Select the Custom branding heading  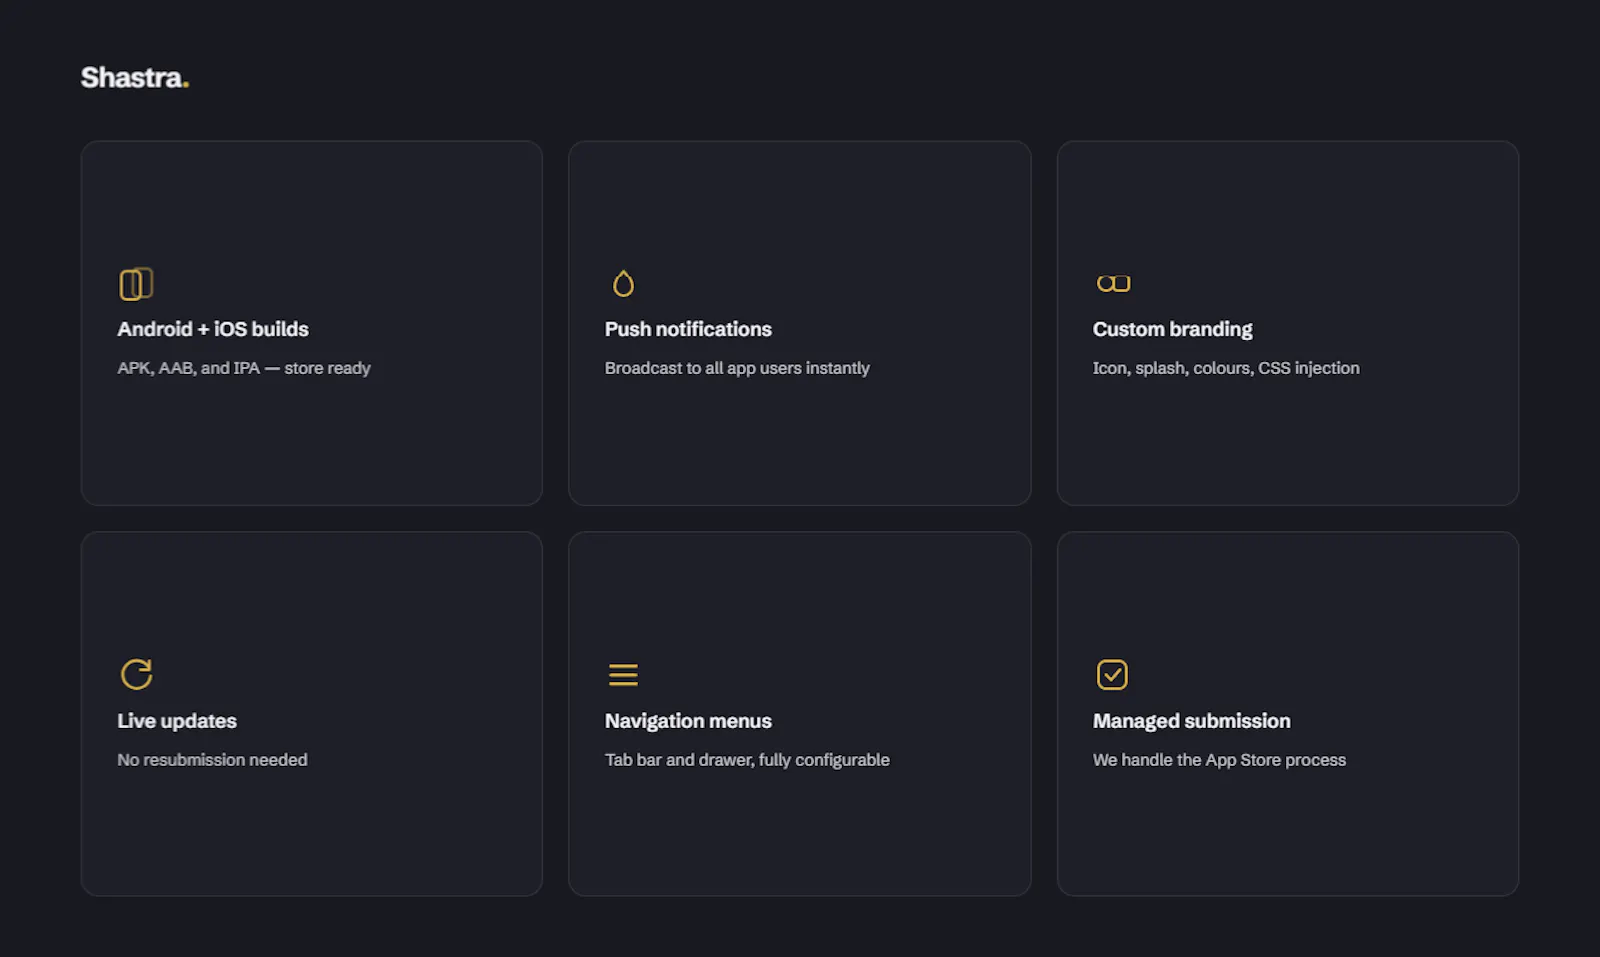tap(1172, 329)
